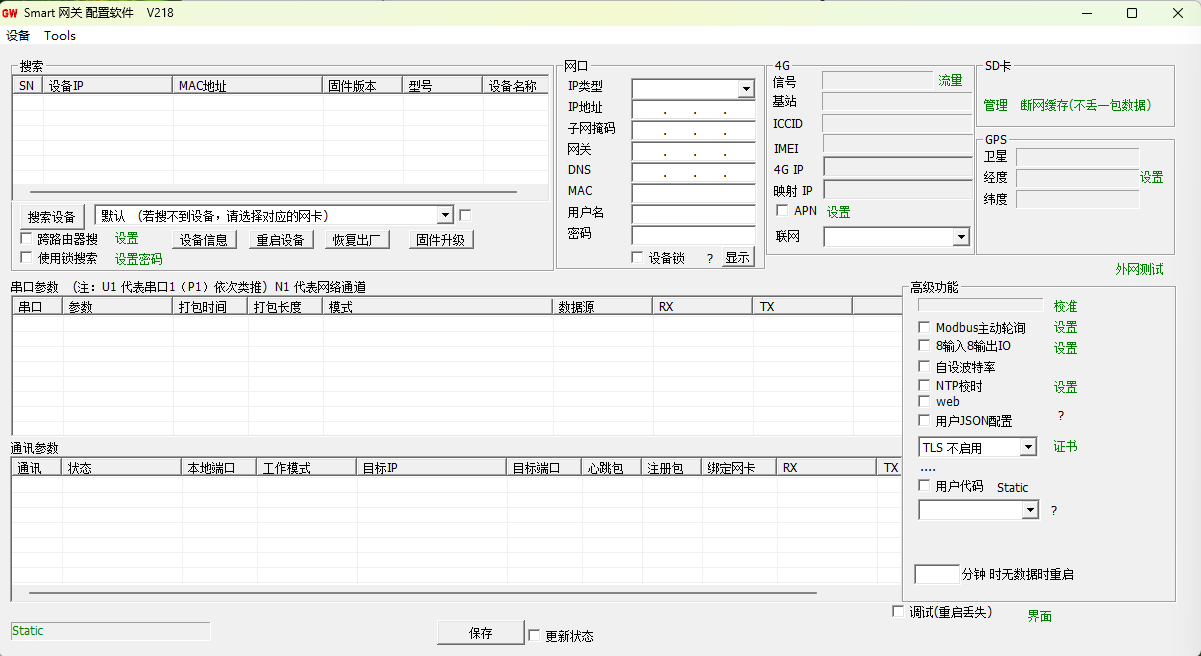Open the 联网 dropdown in 4G panel

[x=960, y=237]
